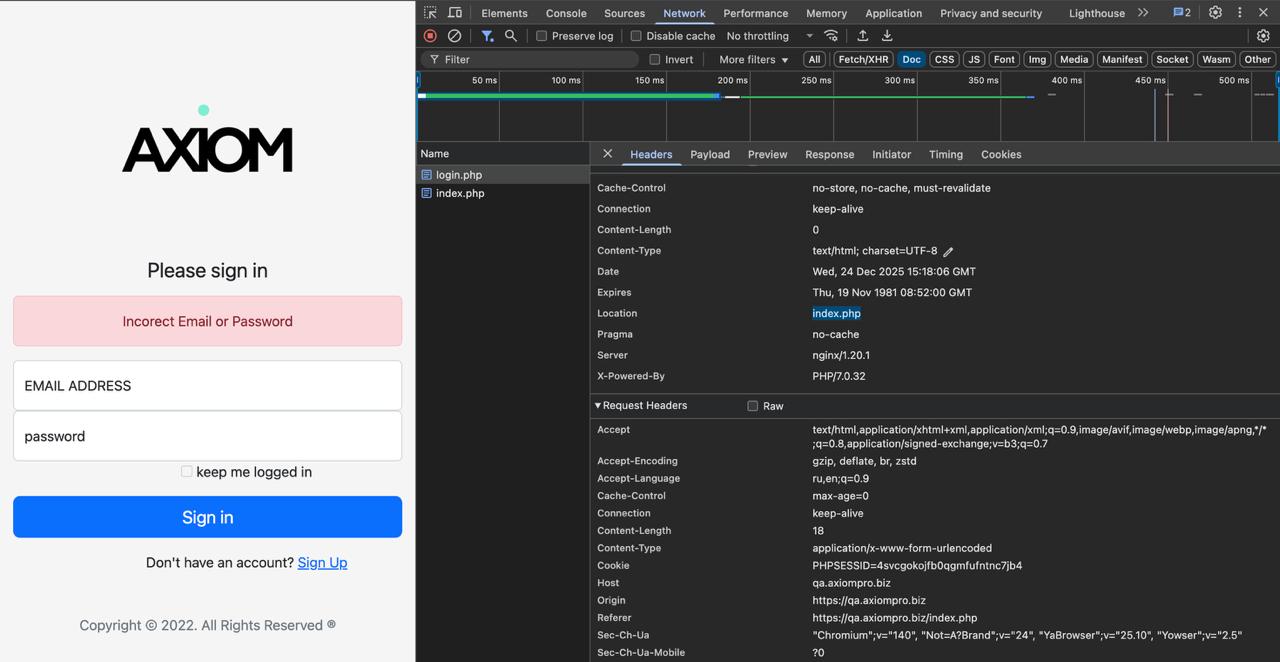Tick the keep me logged in checkbox
The image size is (1280, 662).
(186, 472)
